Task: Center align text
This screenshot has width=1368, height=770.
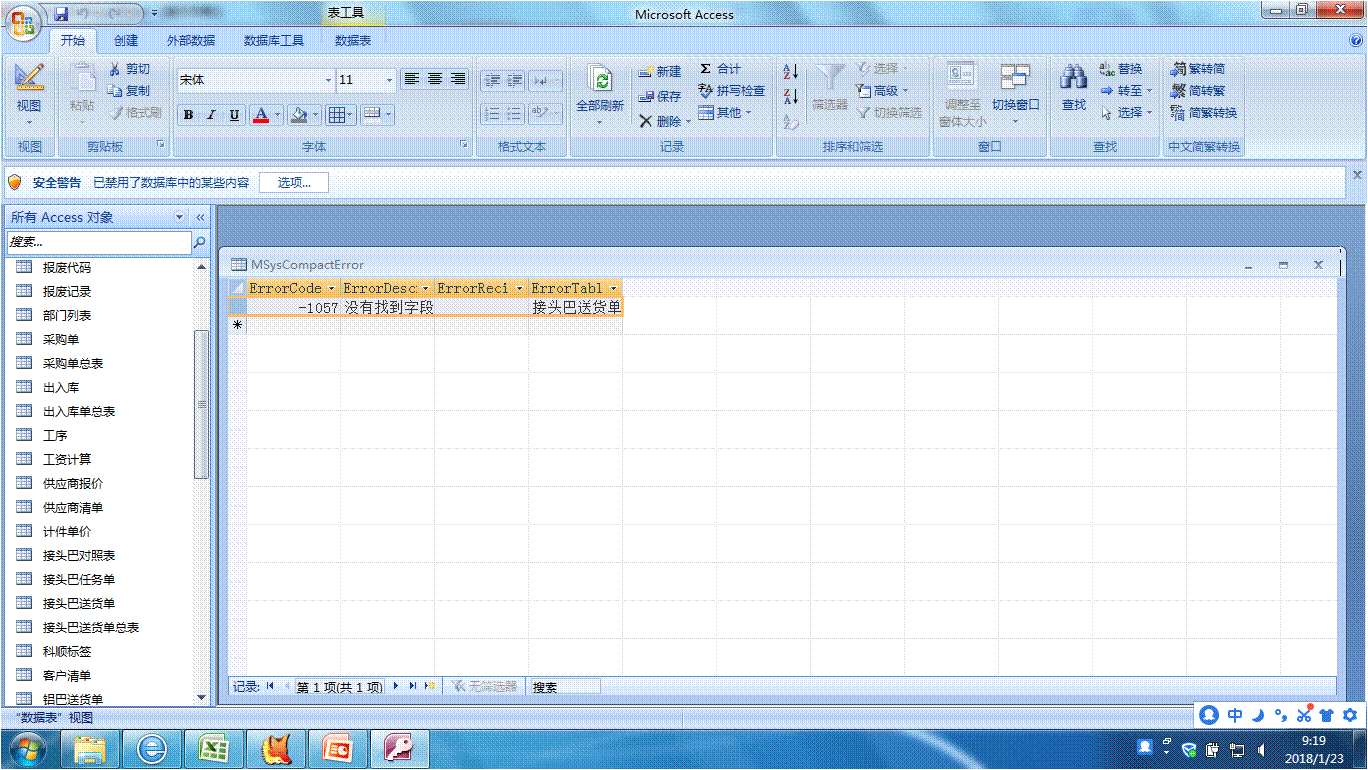Action: click(434, 79)
